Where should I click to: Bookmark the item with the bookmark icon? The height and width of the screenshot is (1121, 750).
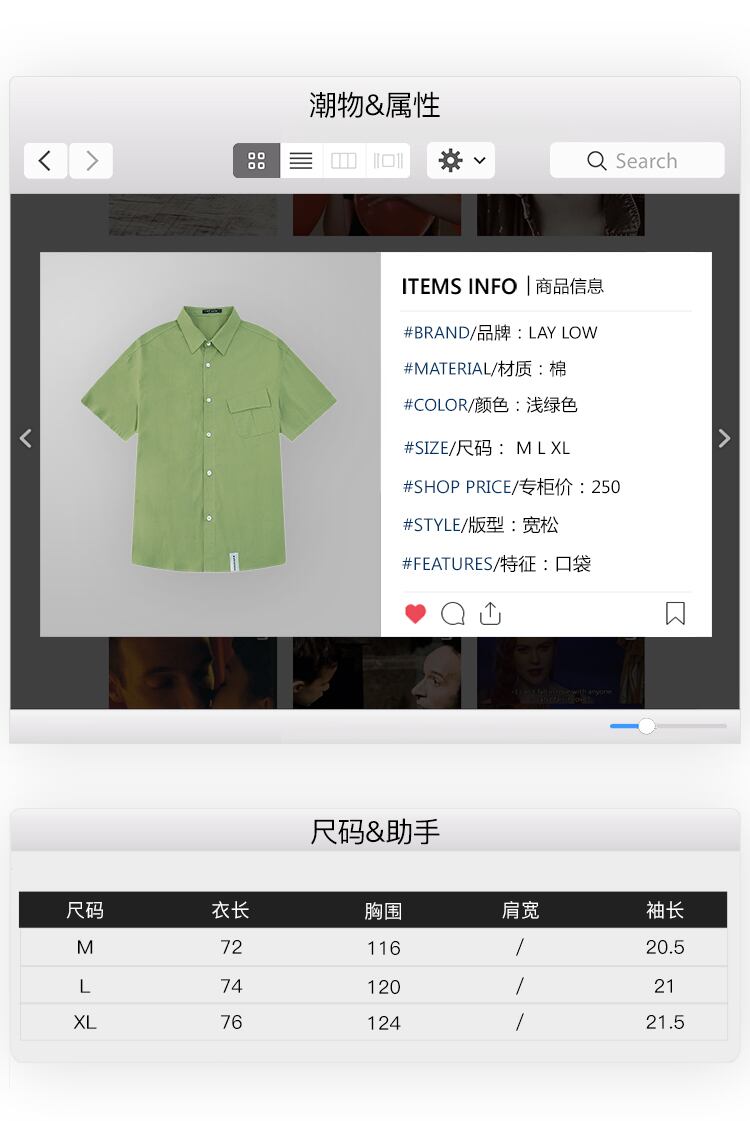click(675, 613)
